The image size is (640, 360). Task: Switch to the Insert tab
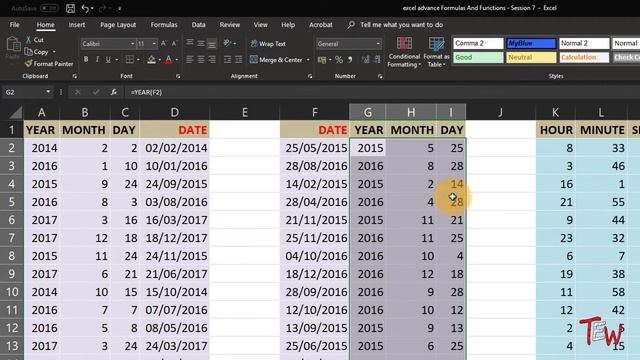(x=77, y=25)
